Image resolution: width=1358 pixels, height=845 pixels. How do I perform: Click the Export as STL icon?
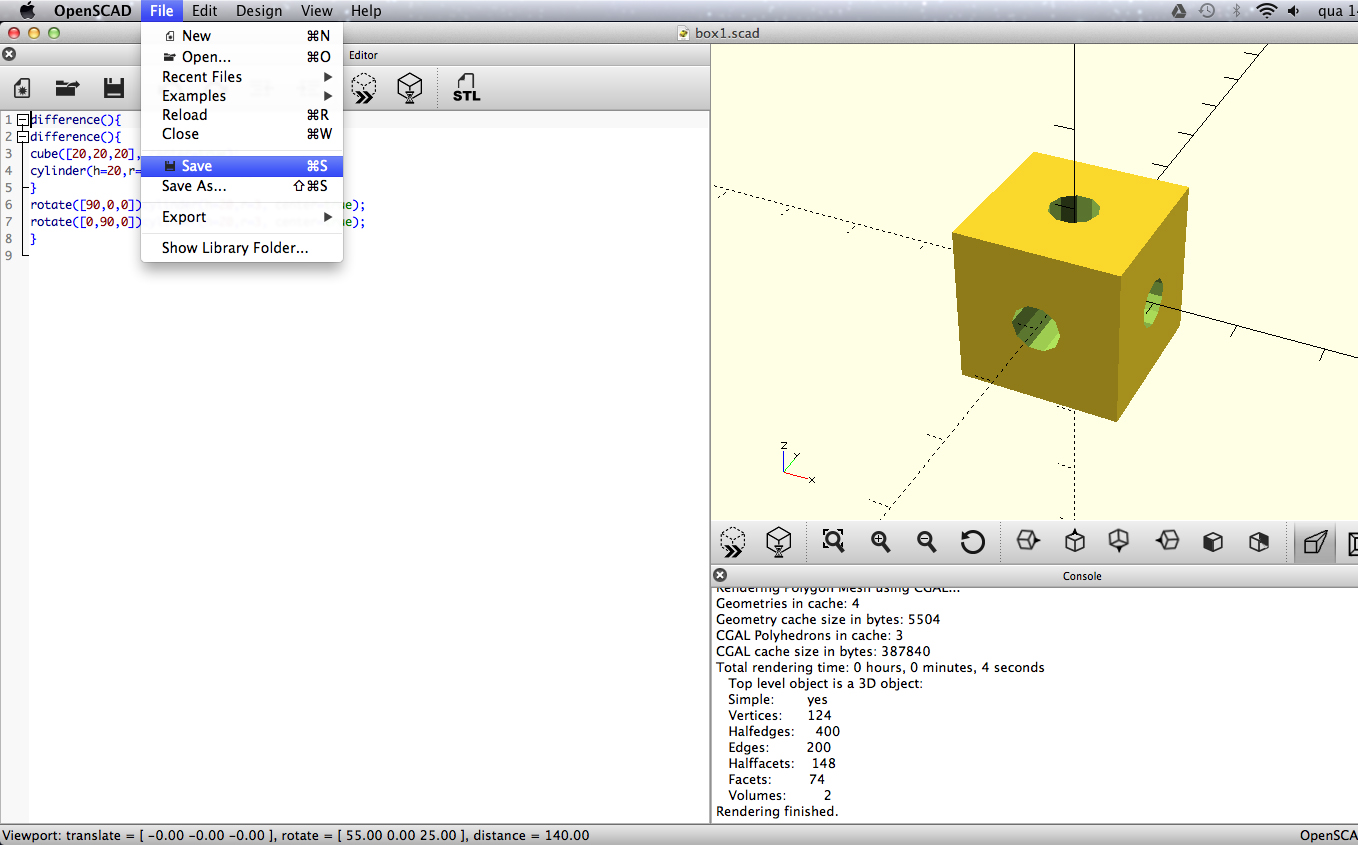tap(466, 88)
